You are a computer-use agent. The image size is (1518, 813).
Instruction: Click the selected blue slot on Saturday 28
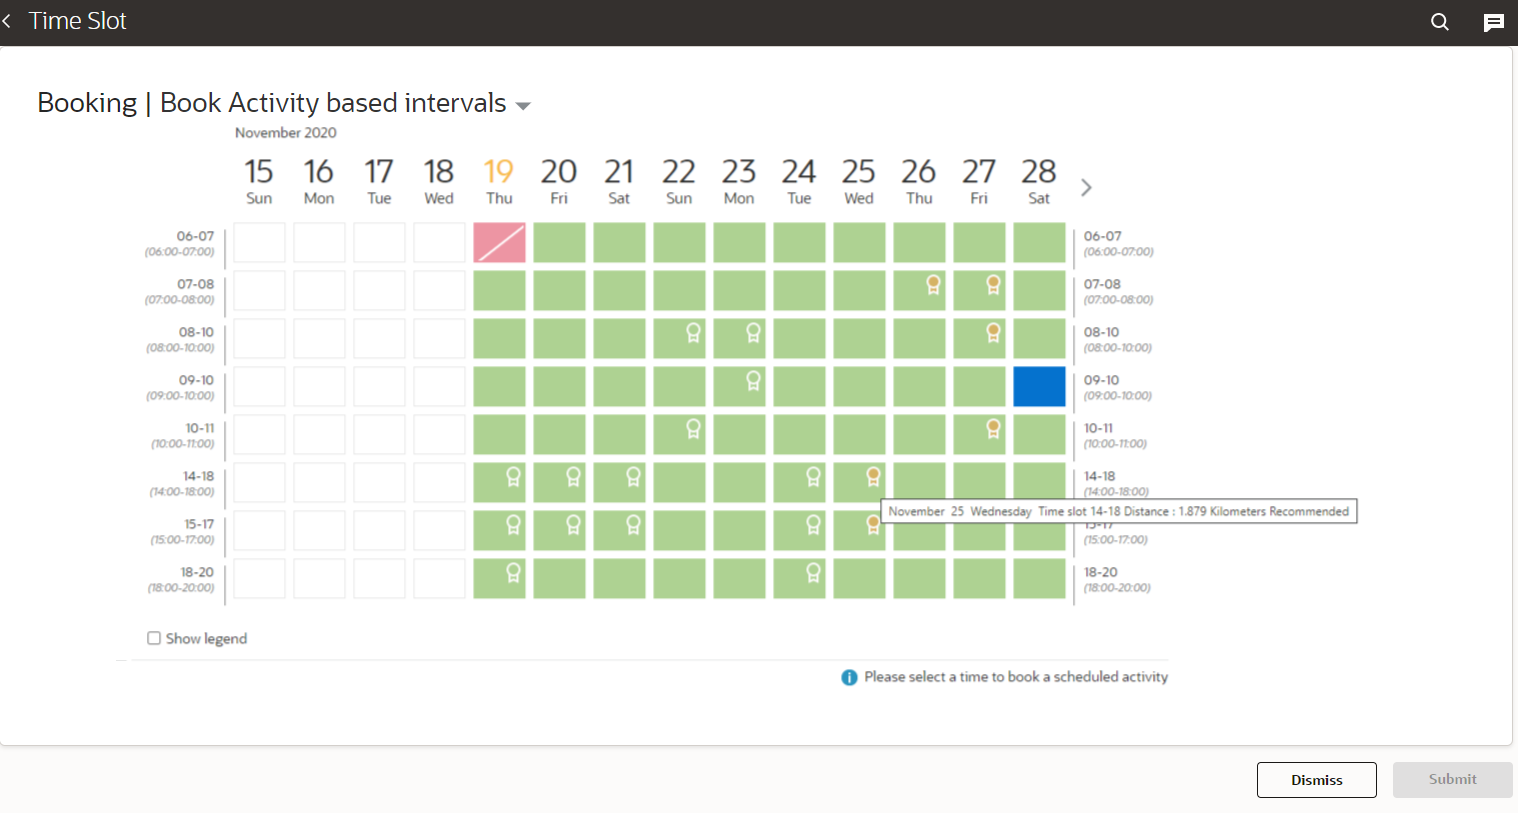[x=1039, y=386]
